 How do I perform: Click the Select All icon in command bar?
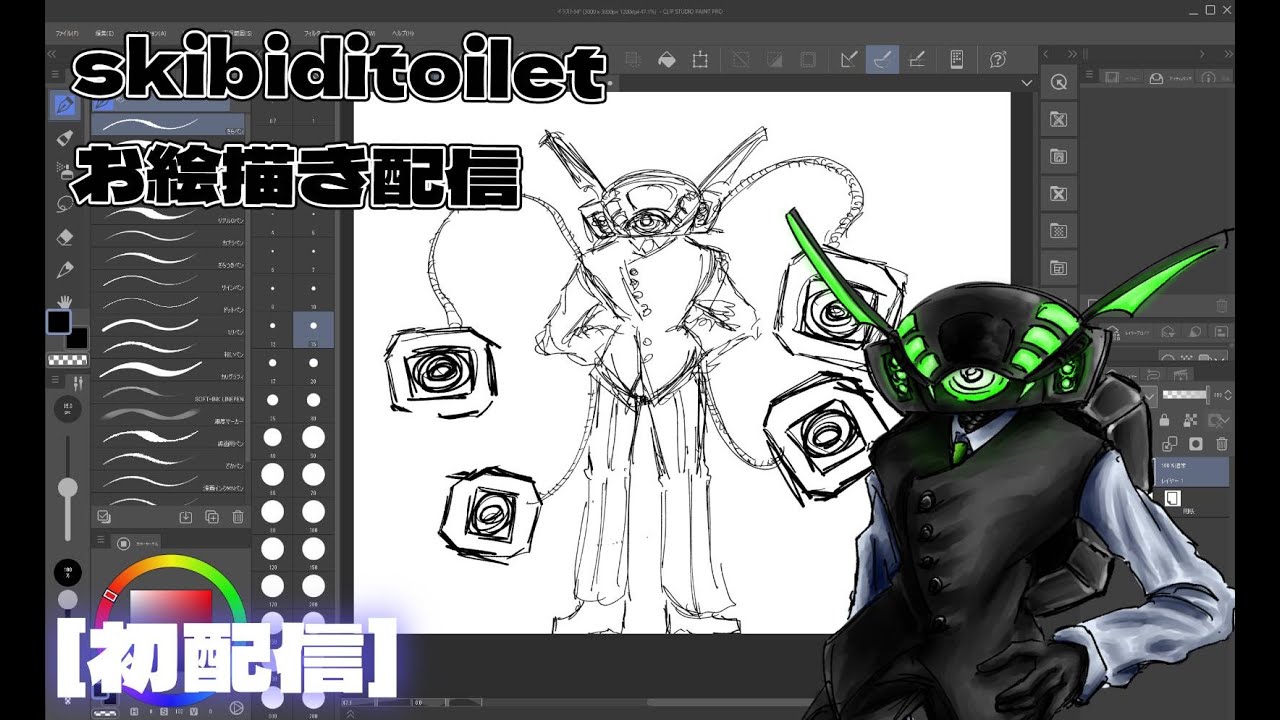[x=633, y=60]
